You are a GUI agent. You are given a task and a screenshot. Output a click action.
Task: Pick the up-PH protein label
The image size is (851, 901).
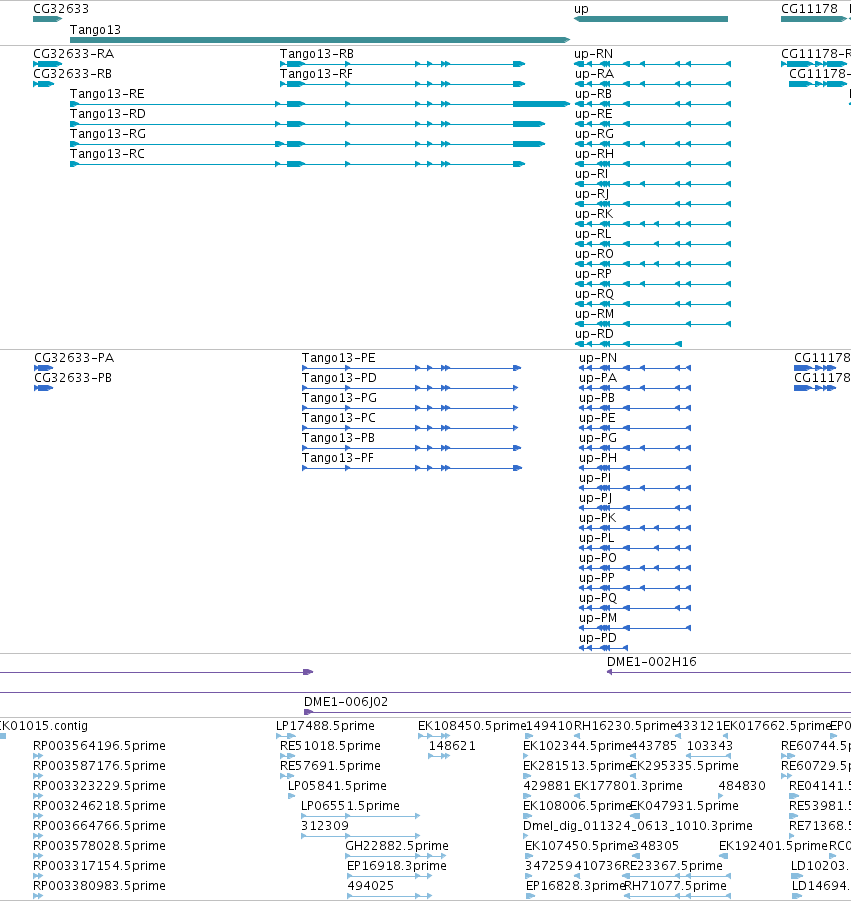coord(598,457)
